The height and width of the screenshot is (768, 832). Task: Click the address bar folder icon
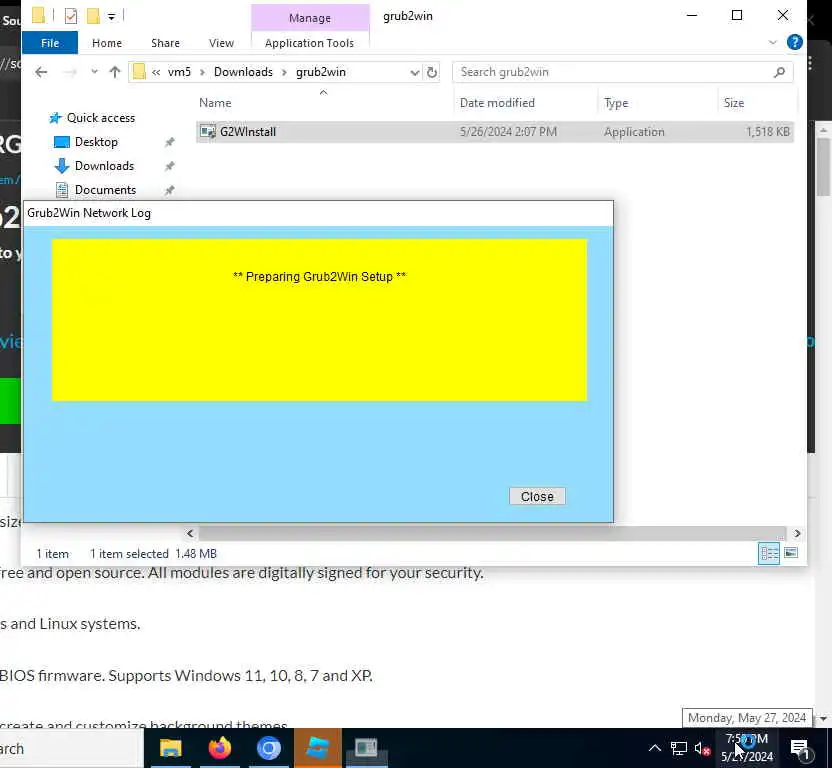tap(139, 72)
